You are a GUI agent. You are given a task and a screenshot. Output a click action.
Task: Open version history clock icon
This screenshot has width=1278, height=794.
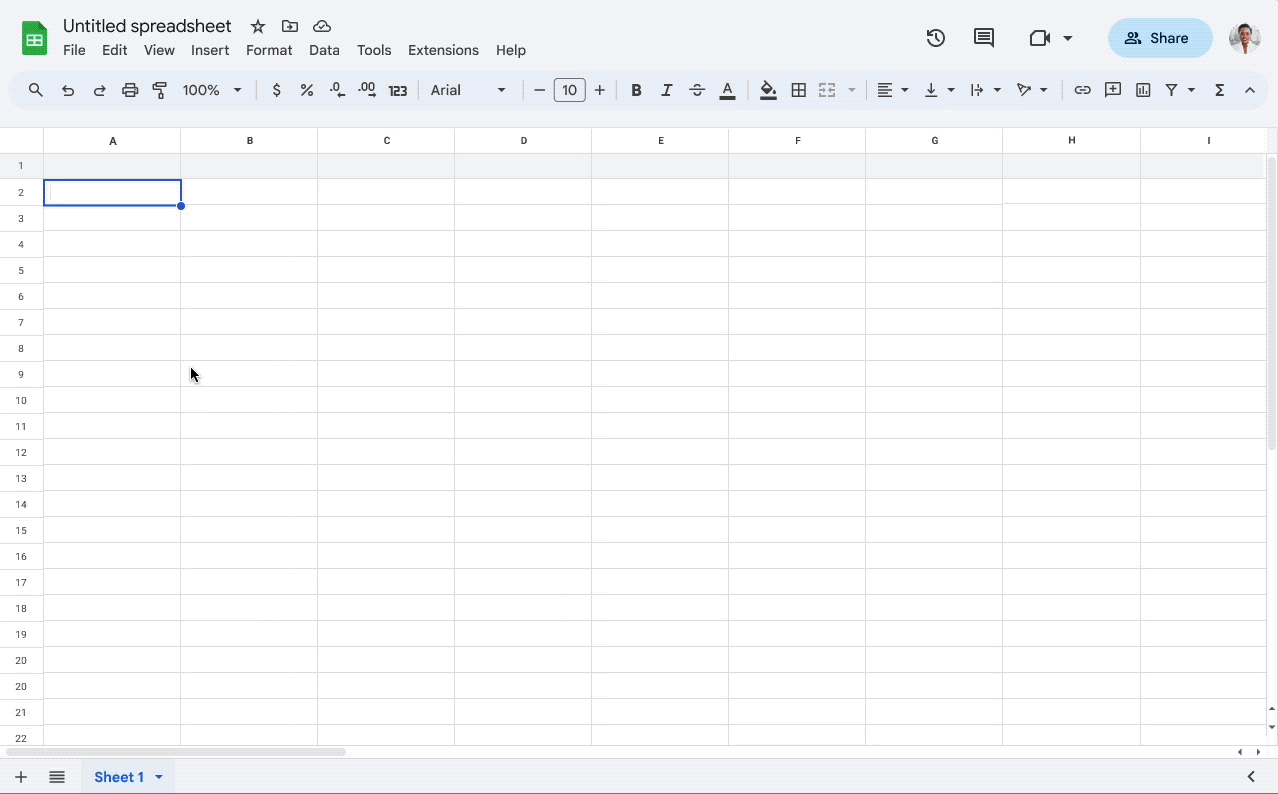[x=935, y=38]
